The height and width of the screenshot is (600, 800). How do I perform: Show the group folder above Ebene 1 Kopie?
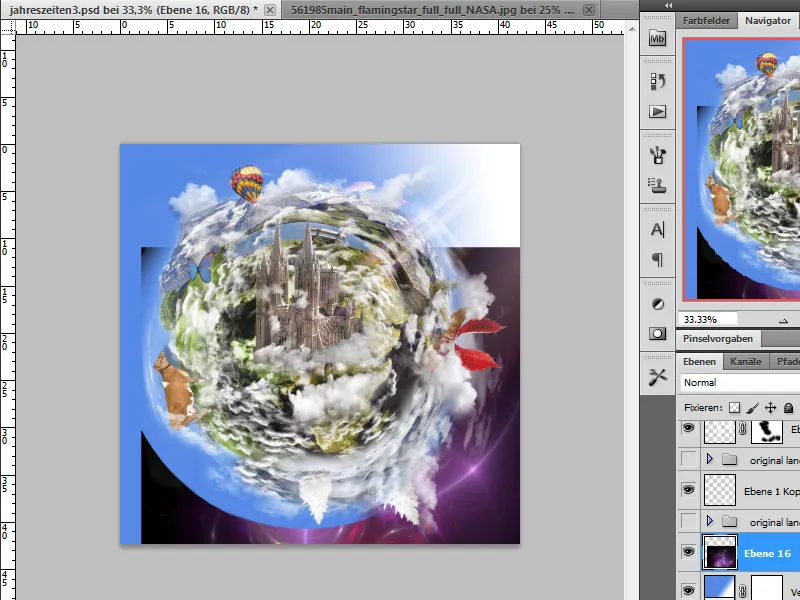(x=688, y=460)
